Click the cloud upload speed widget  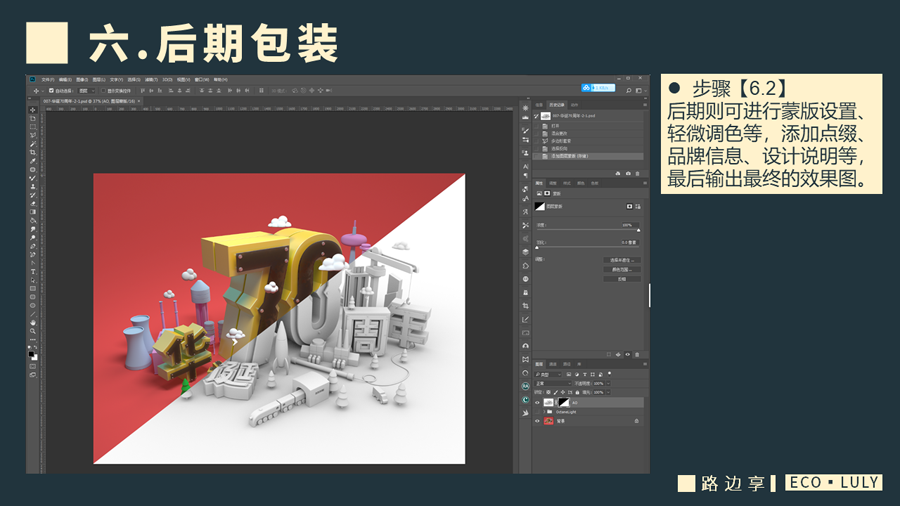coord(598,88)
